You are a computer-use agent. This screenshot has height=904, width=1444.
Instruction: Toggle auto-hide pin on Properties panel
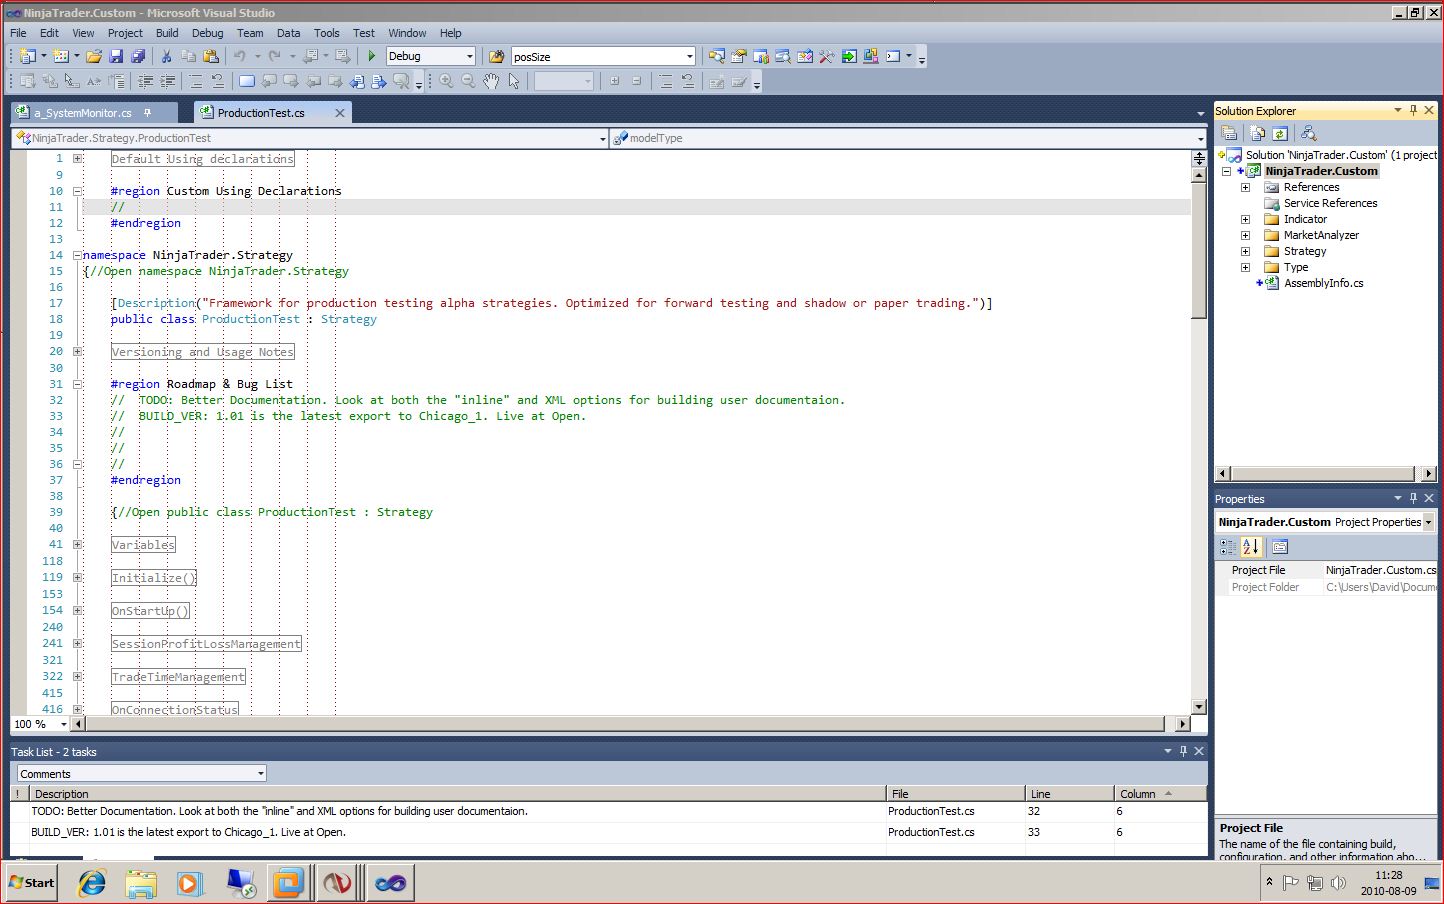point(1413,498)
